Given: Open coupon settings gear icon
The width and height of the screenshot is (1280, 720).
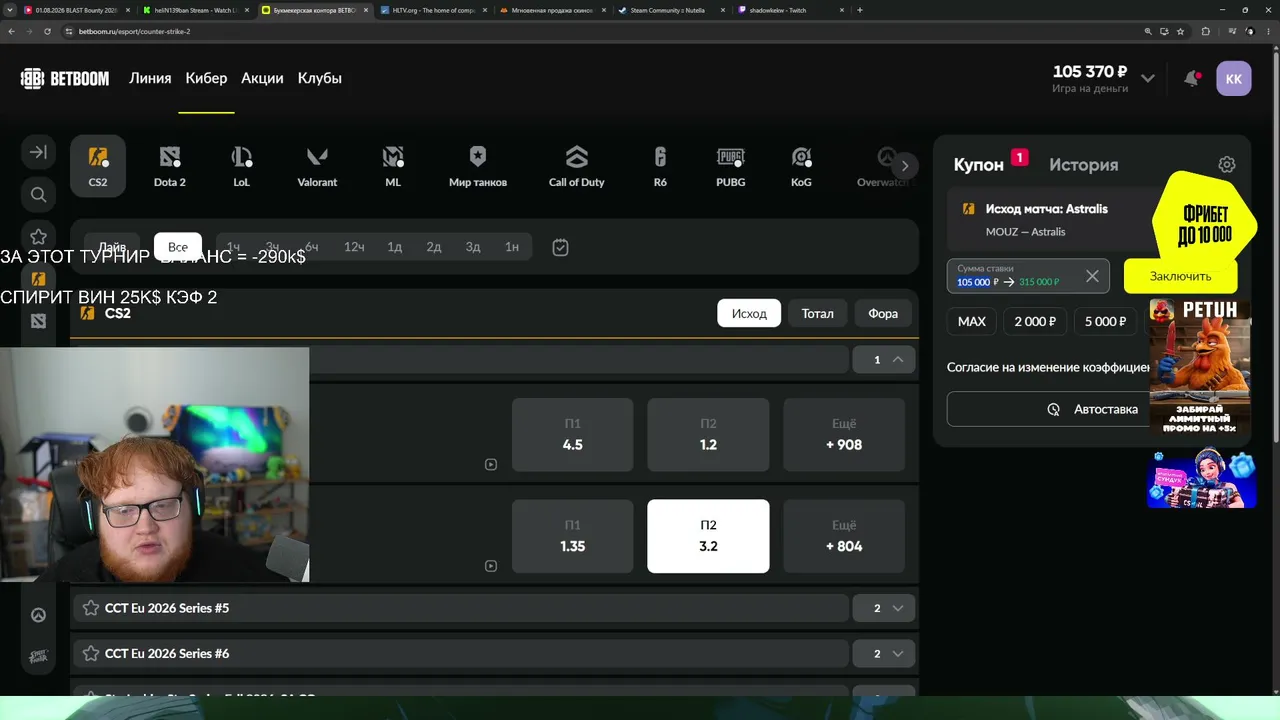Looking at the screenshot, I should click(1227, 165).
